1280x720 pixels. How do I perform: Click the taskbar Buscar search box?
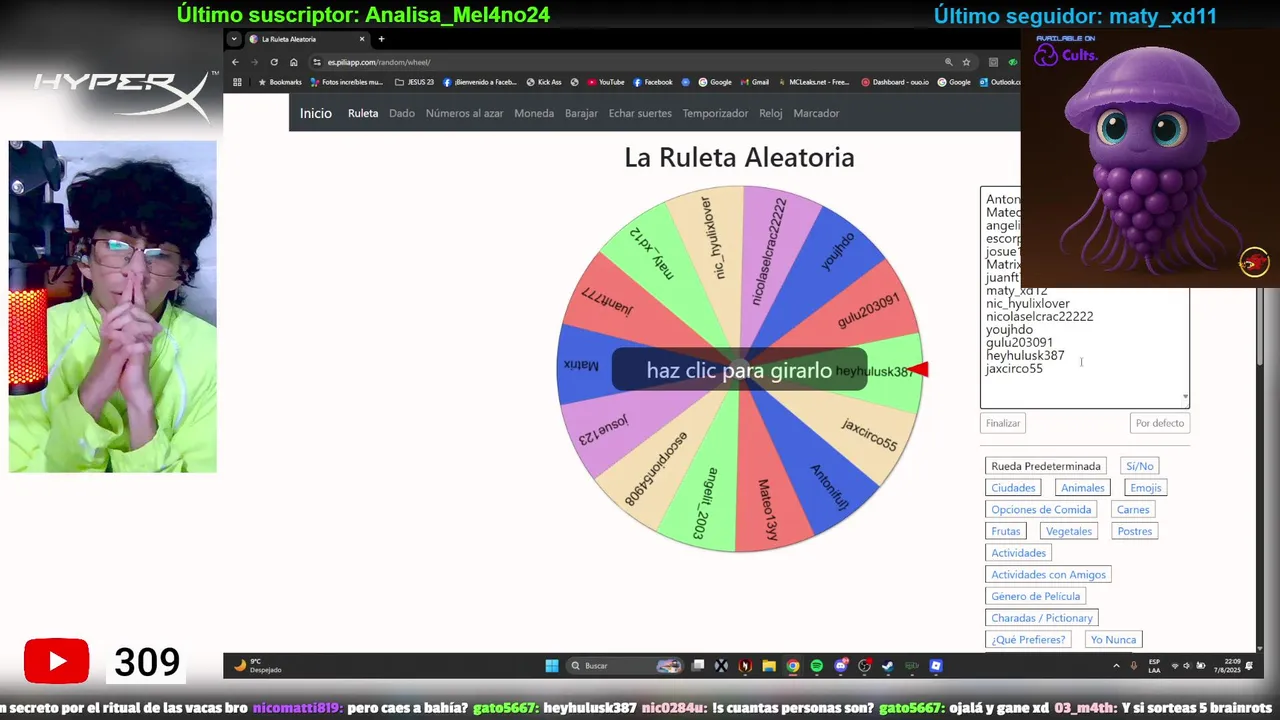626,666
